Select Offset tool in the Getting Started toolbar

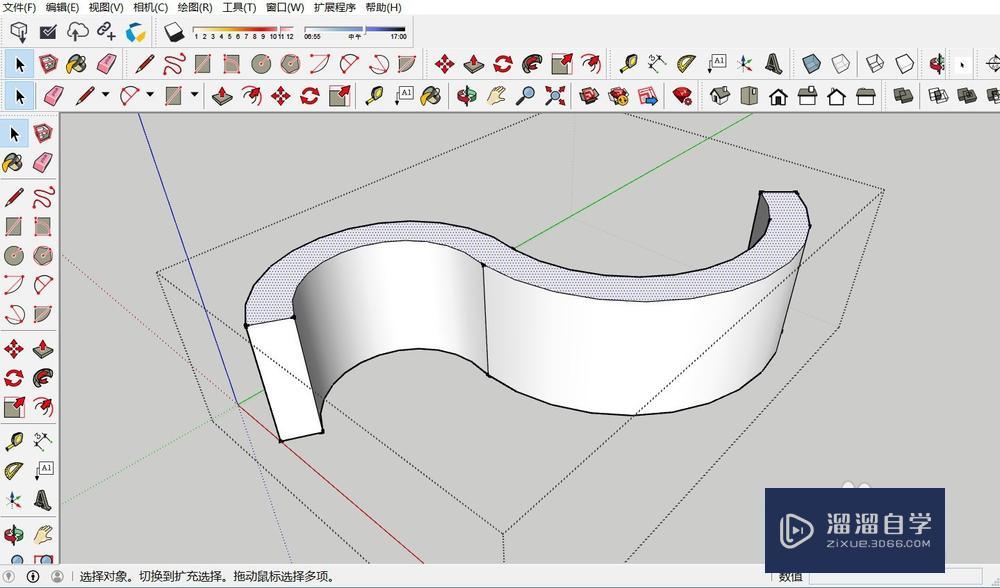coord(251,96)
